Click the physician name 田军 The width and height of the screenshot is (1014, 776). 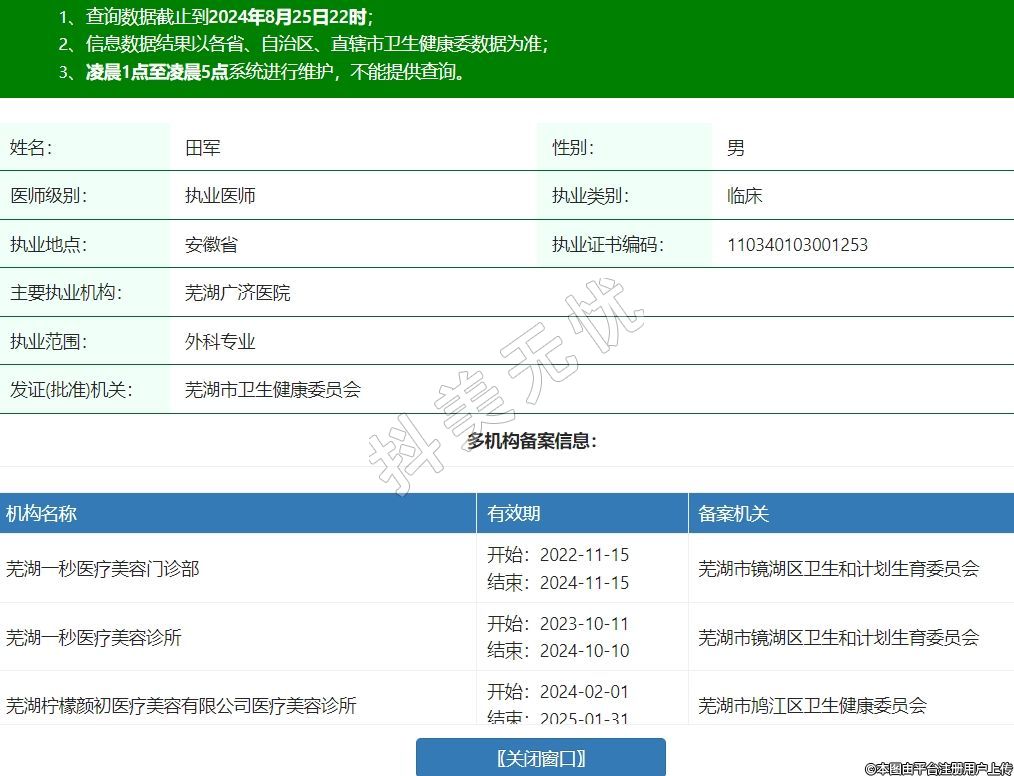203,148
